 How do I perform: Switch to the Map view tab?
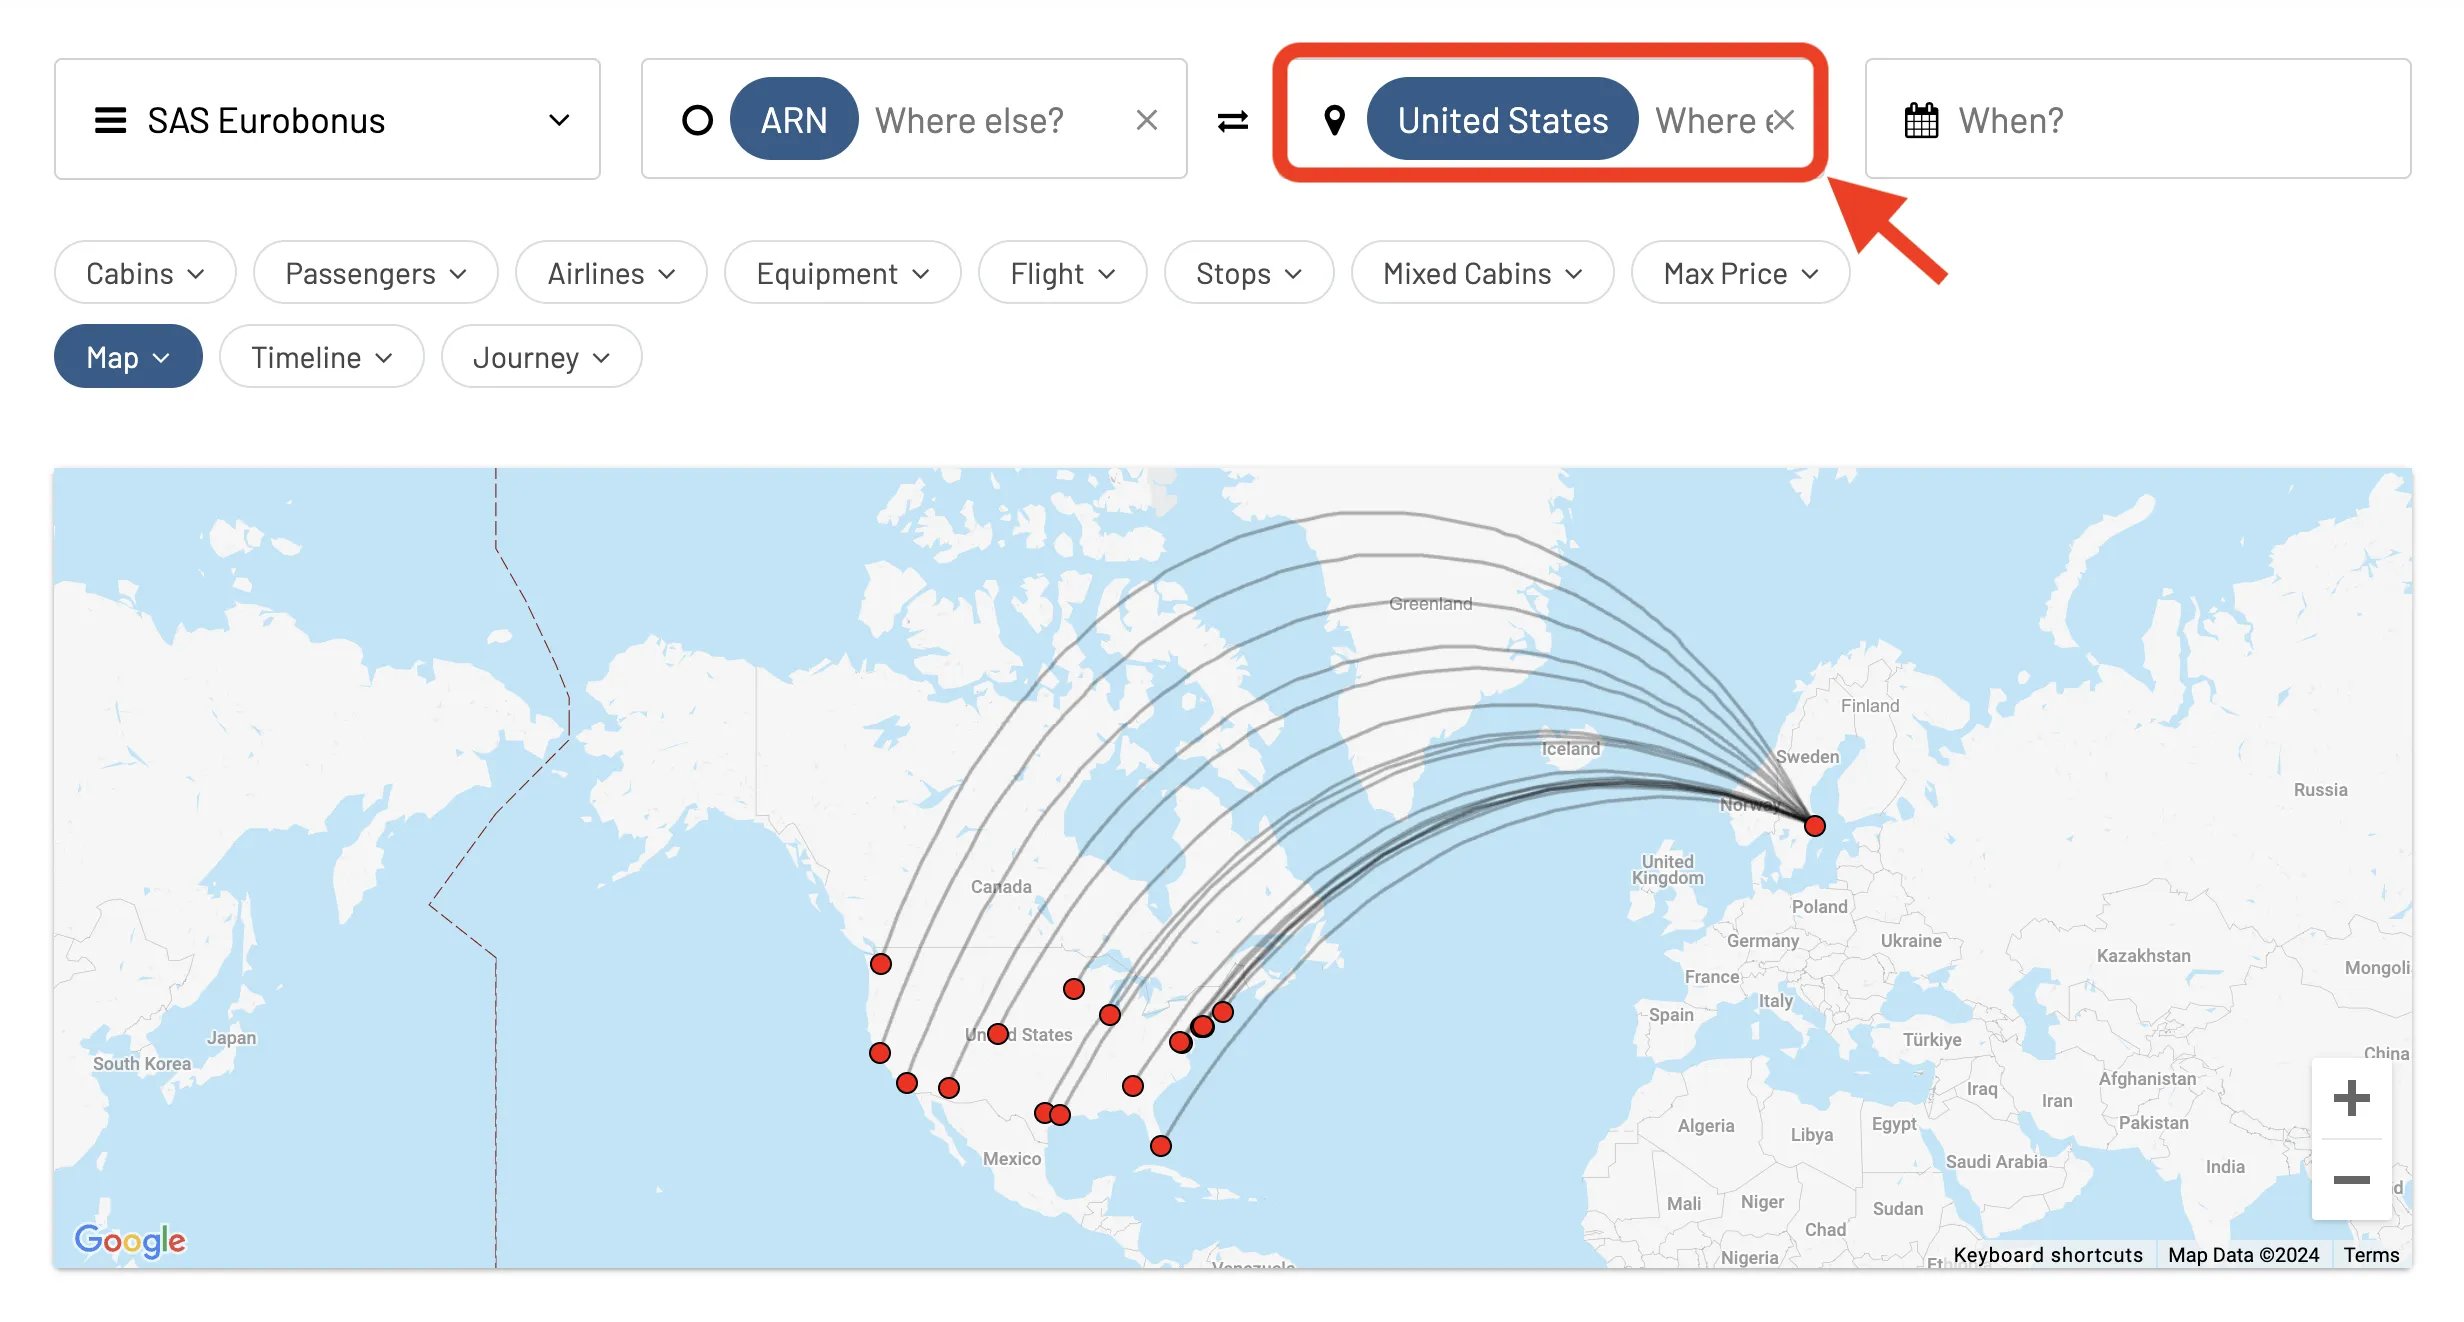click(128, 357)
